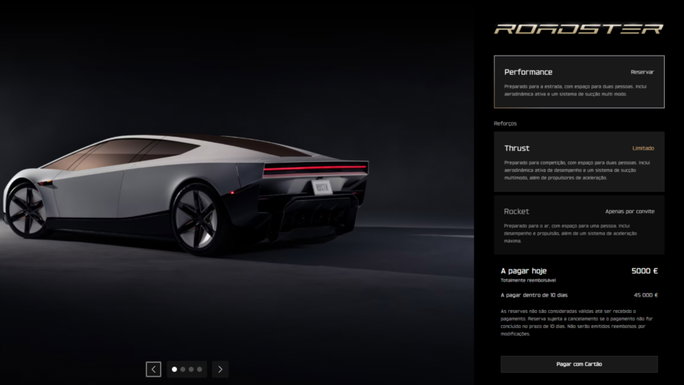Click the A pagar dentro de 10 dias label

(x=534, y=295)
